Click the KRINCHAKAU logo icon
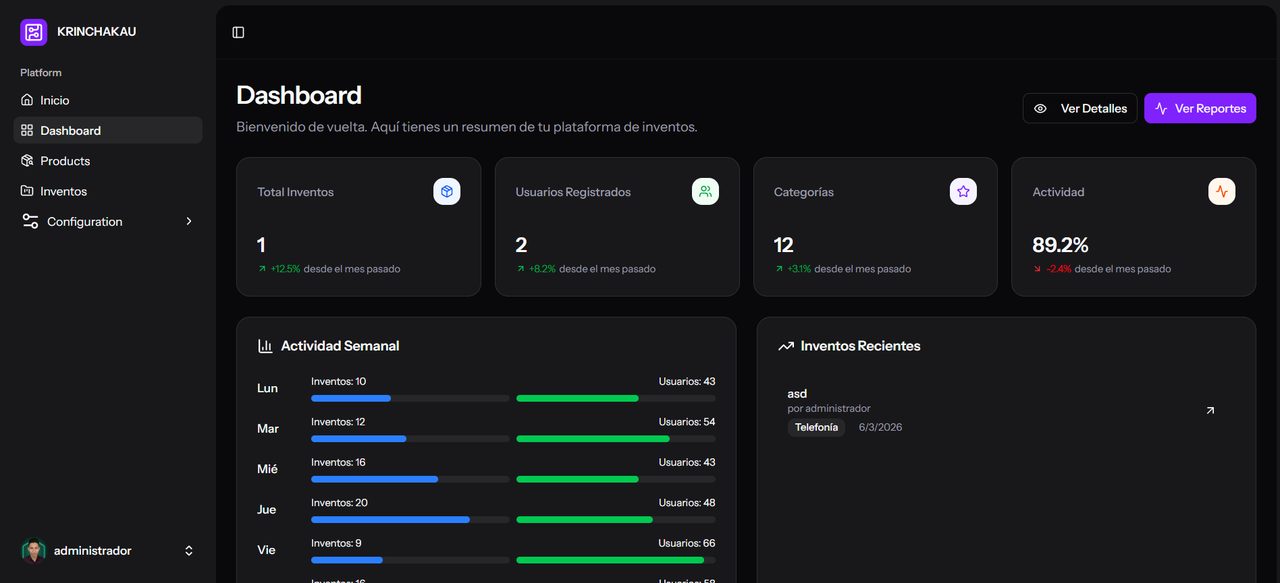The width and height of the screenshot is (1280, 583). coord(33,32)
